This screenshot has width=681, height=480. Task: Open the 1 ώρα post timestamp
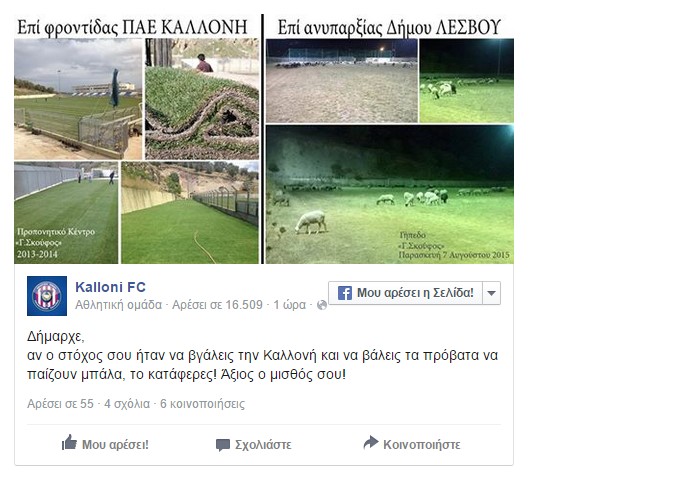tap(289, 305)
